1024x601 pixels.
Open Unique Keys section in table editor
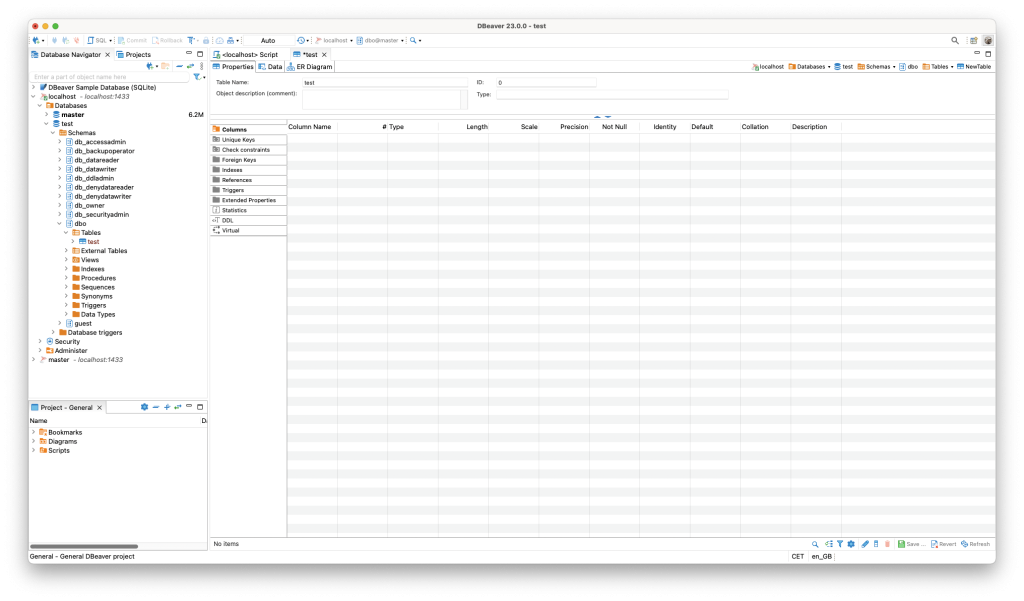click(248, 140)
